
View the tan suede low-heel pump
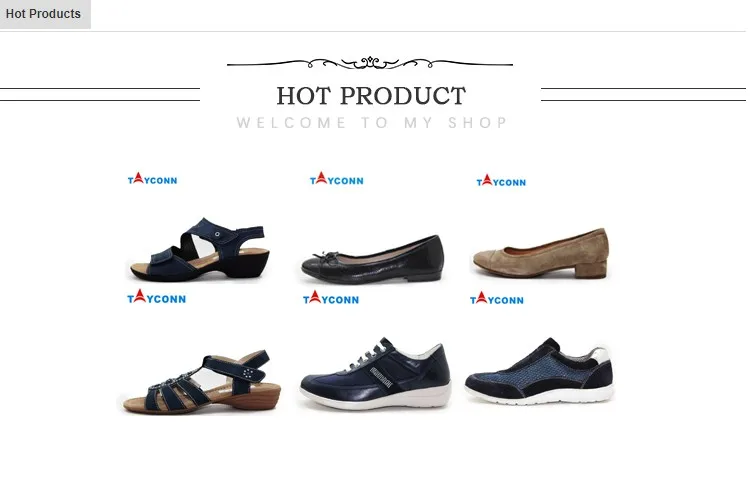540,253
